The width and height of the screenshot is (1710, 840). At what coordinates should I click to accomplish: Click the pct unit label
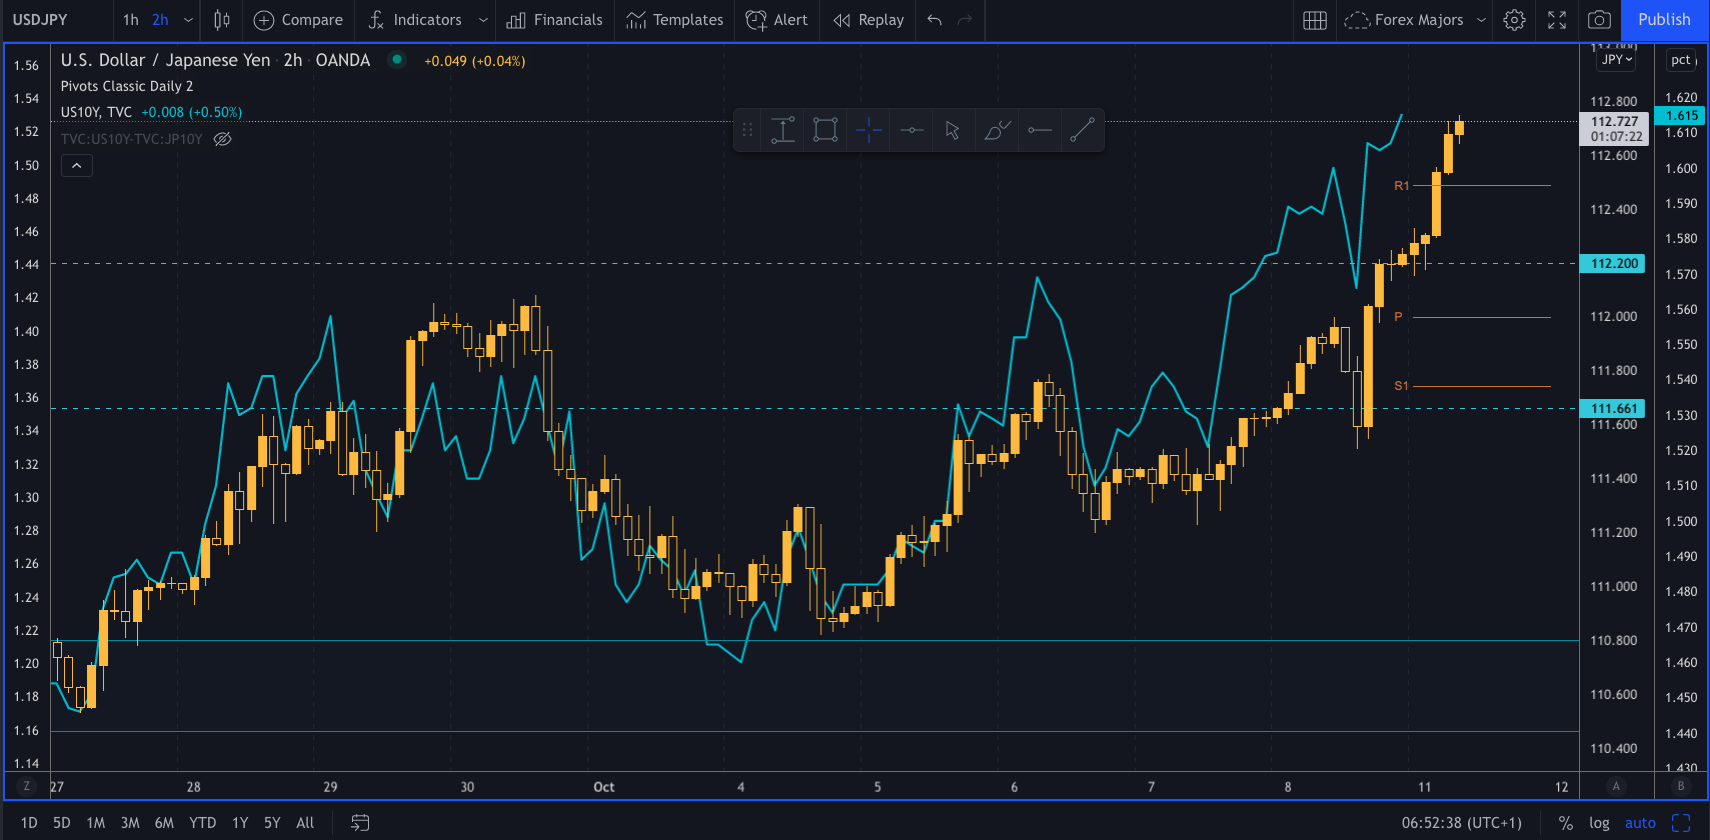click(1681, 60)
